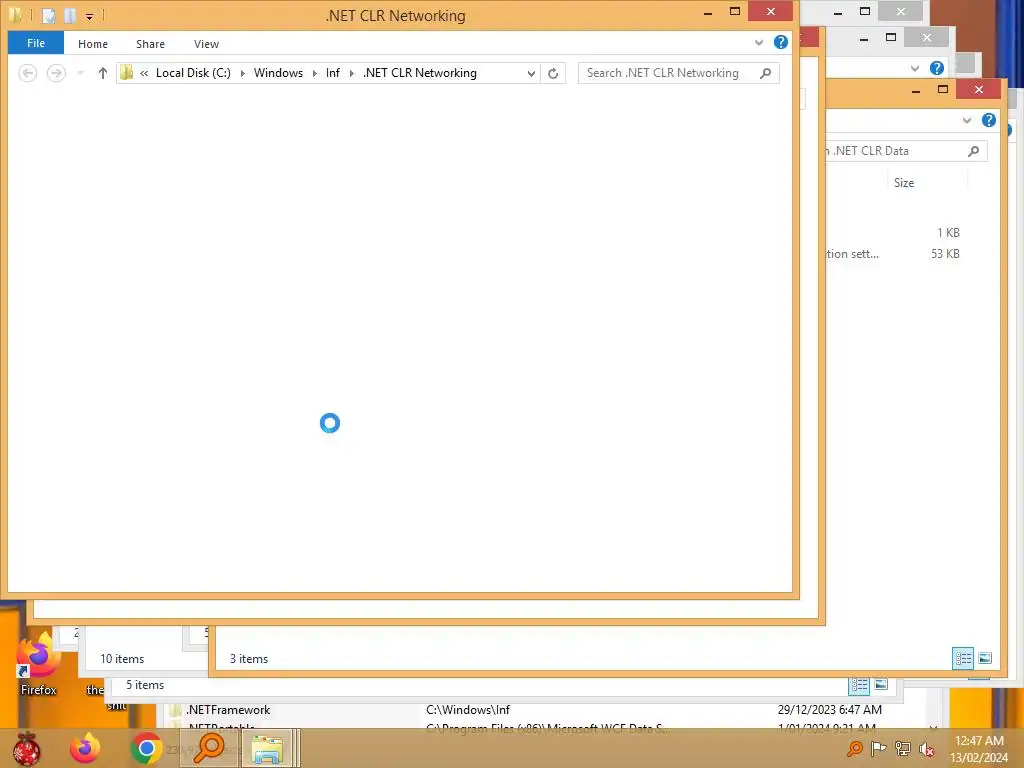
Task: Show hidden breadcrumb path with double chevron
Action: point(144,73)
